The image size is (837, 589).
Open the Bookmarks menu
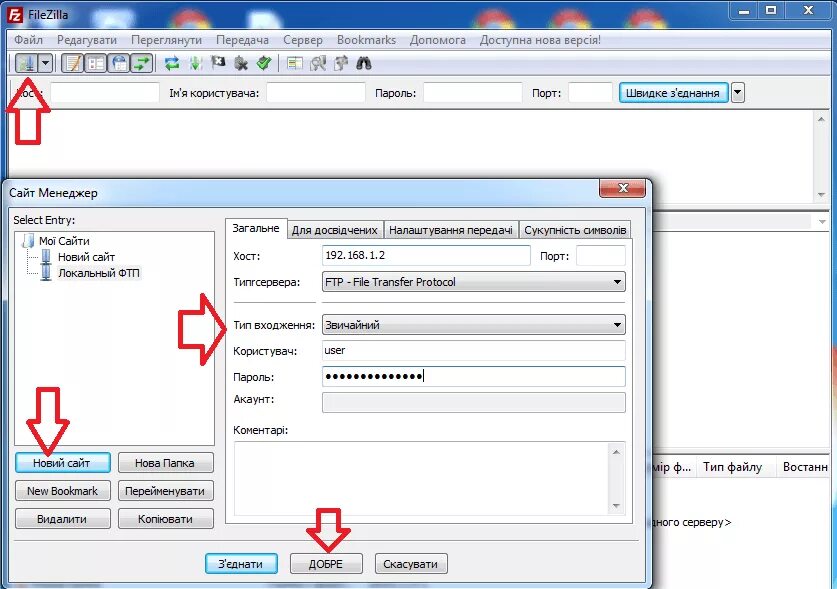coord(366,40)
